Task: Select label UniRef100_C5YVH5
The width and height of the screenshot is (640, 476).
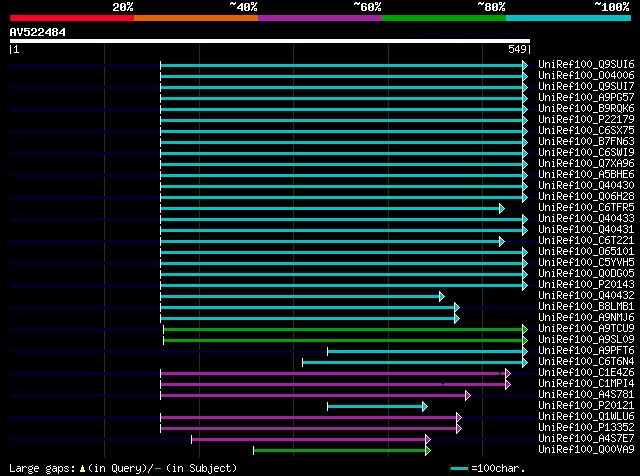Action: tap(586, 262)
